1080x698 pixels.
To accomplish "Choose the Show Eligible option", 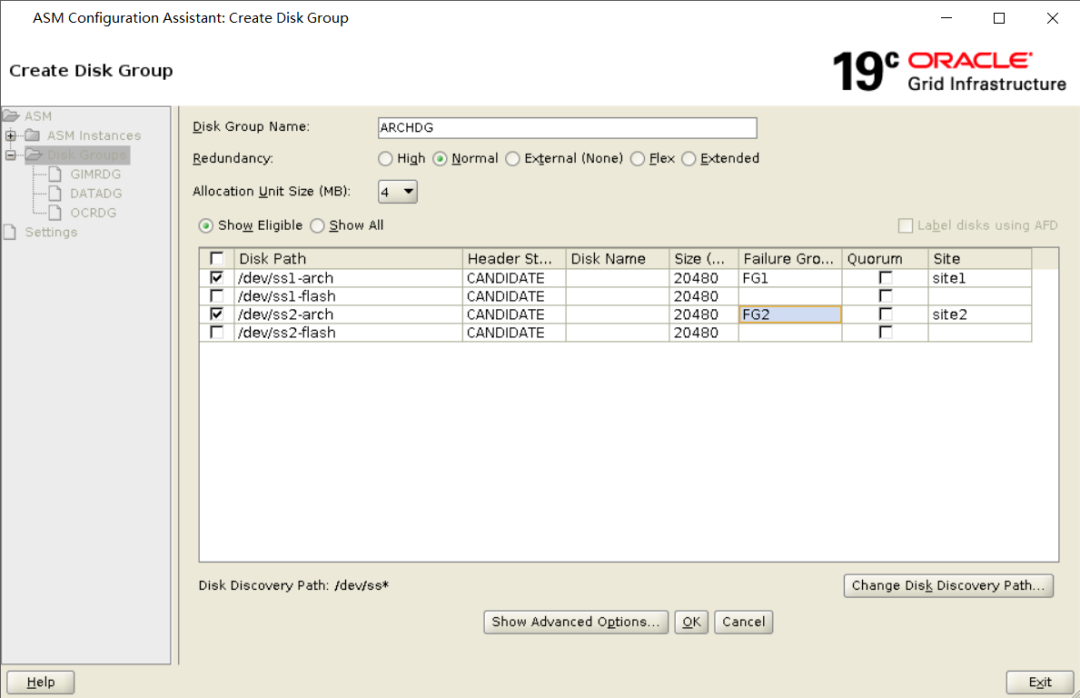I will [x=205, y=225].
